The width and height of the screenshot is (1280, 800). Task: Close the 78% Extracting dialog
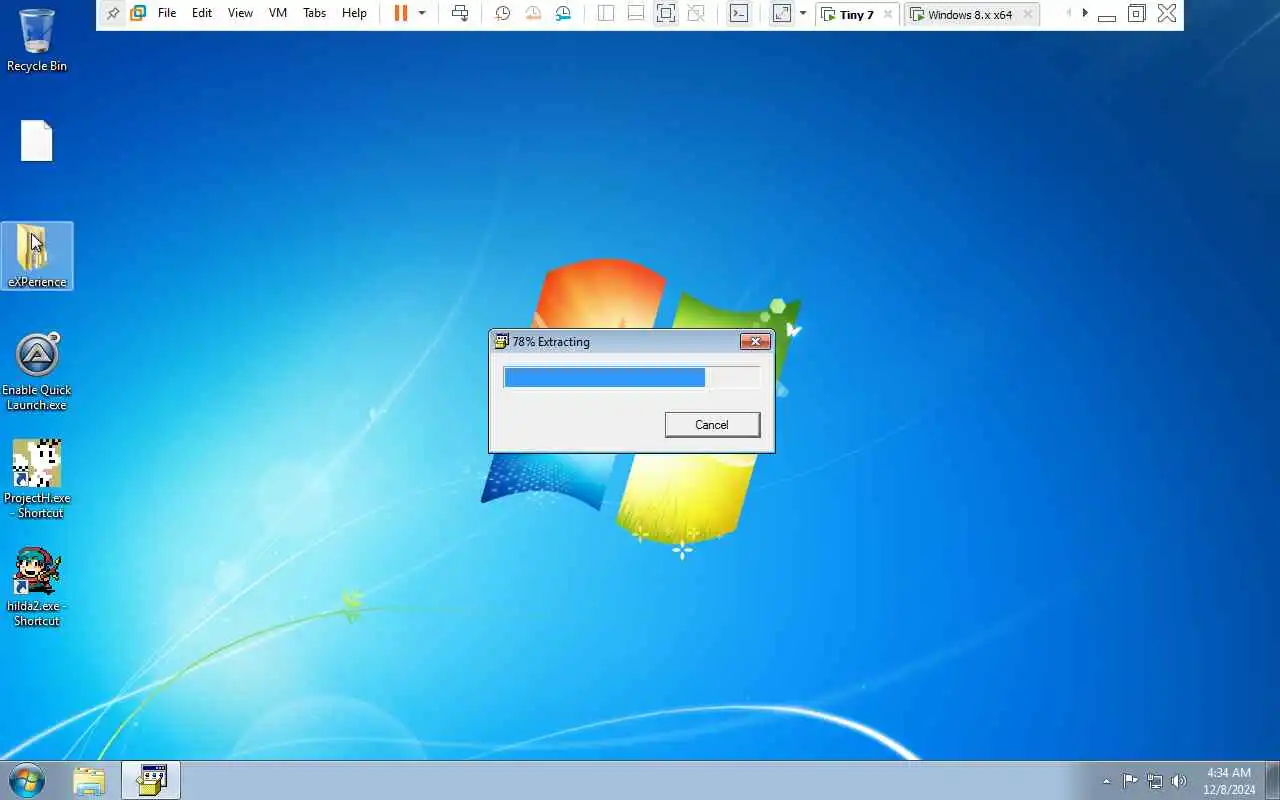click(x=755, y=342)
